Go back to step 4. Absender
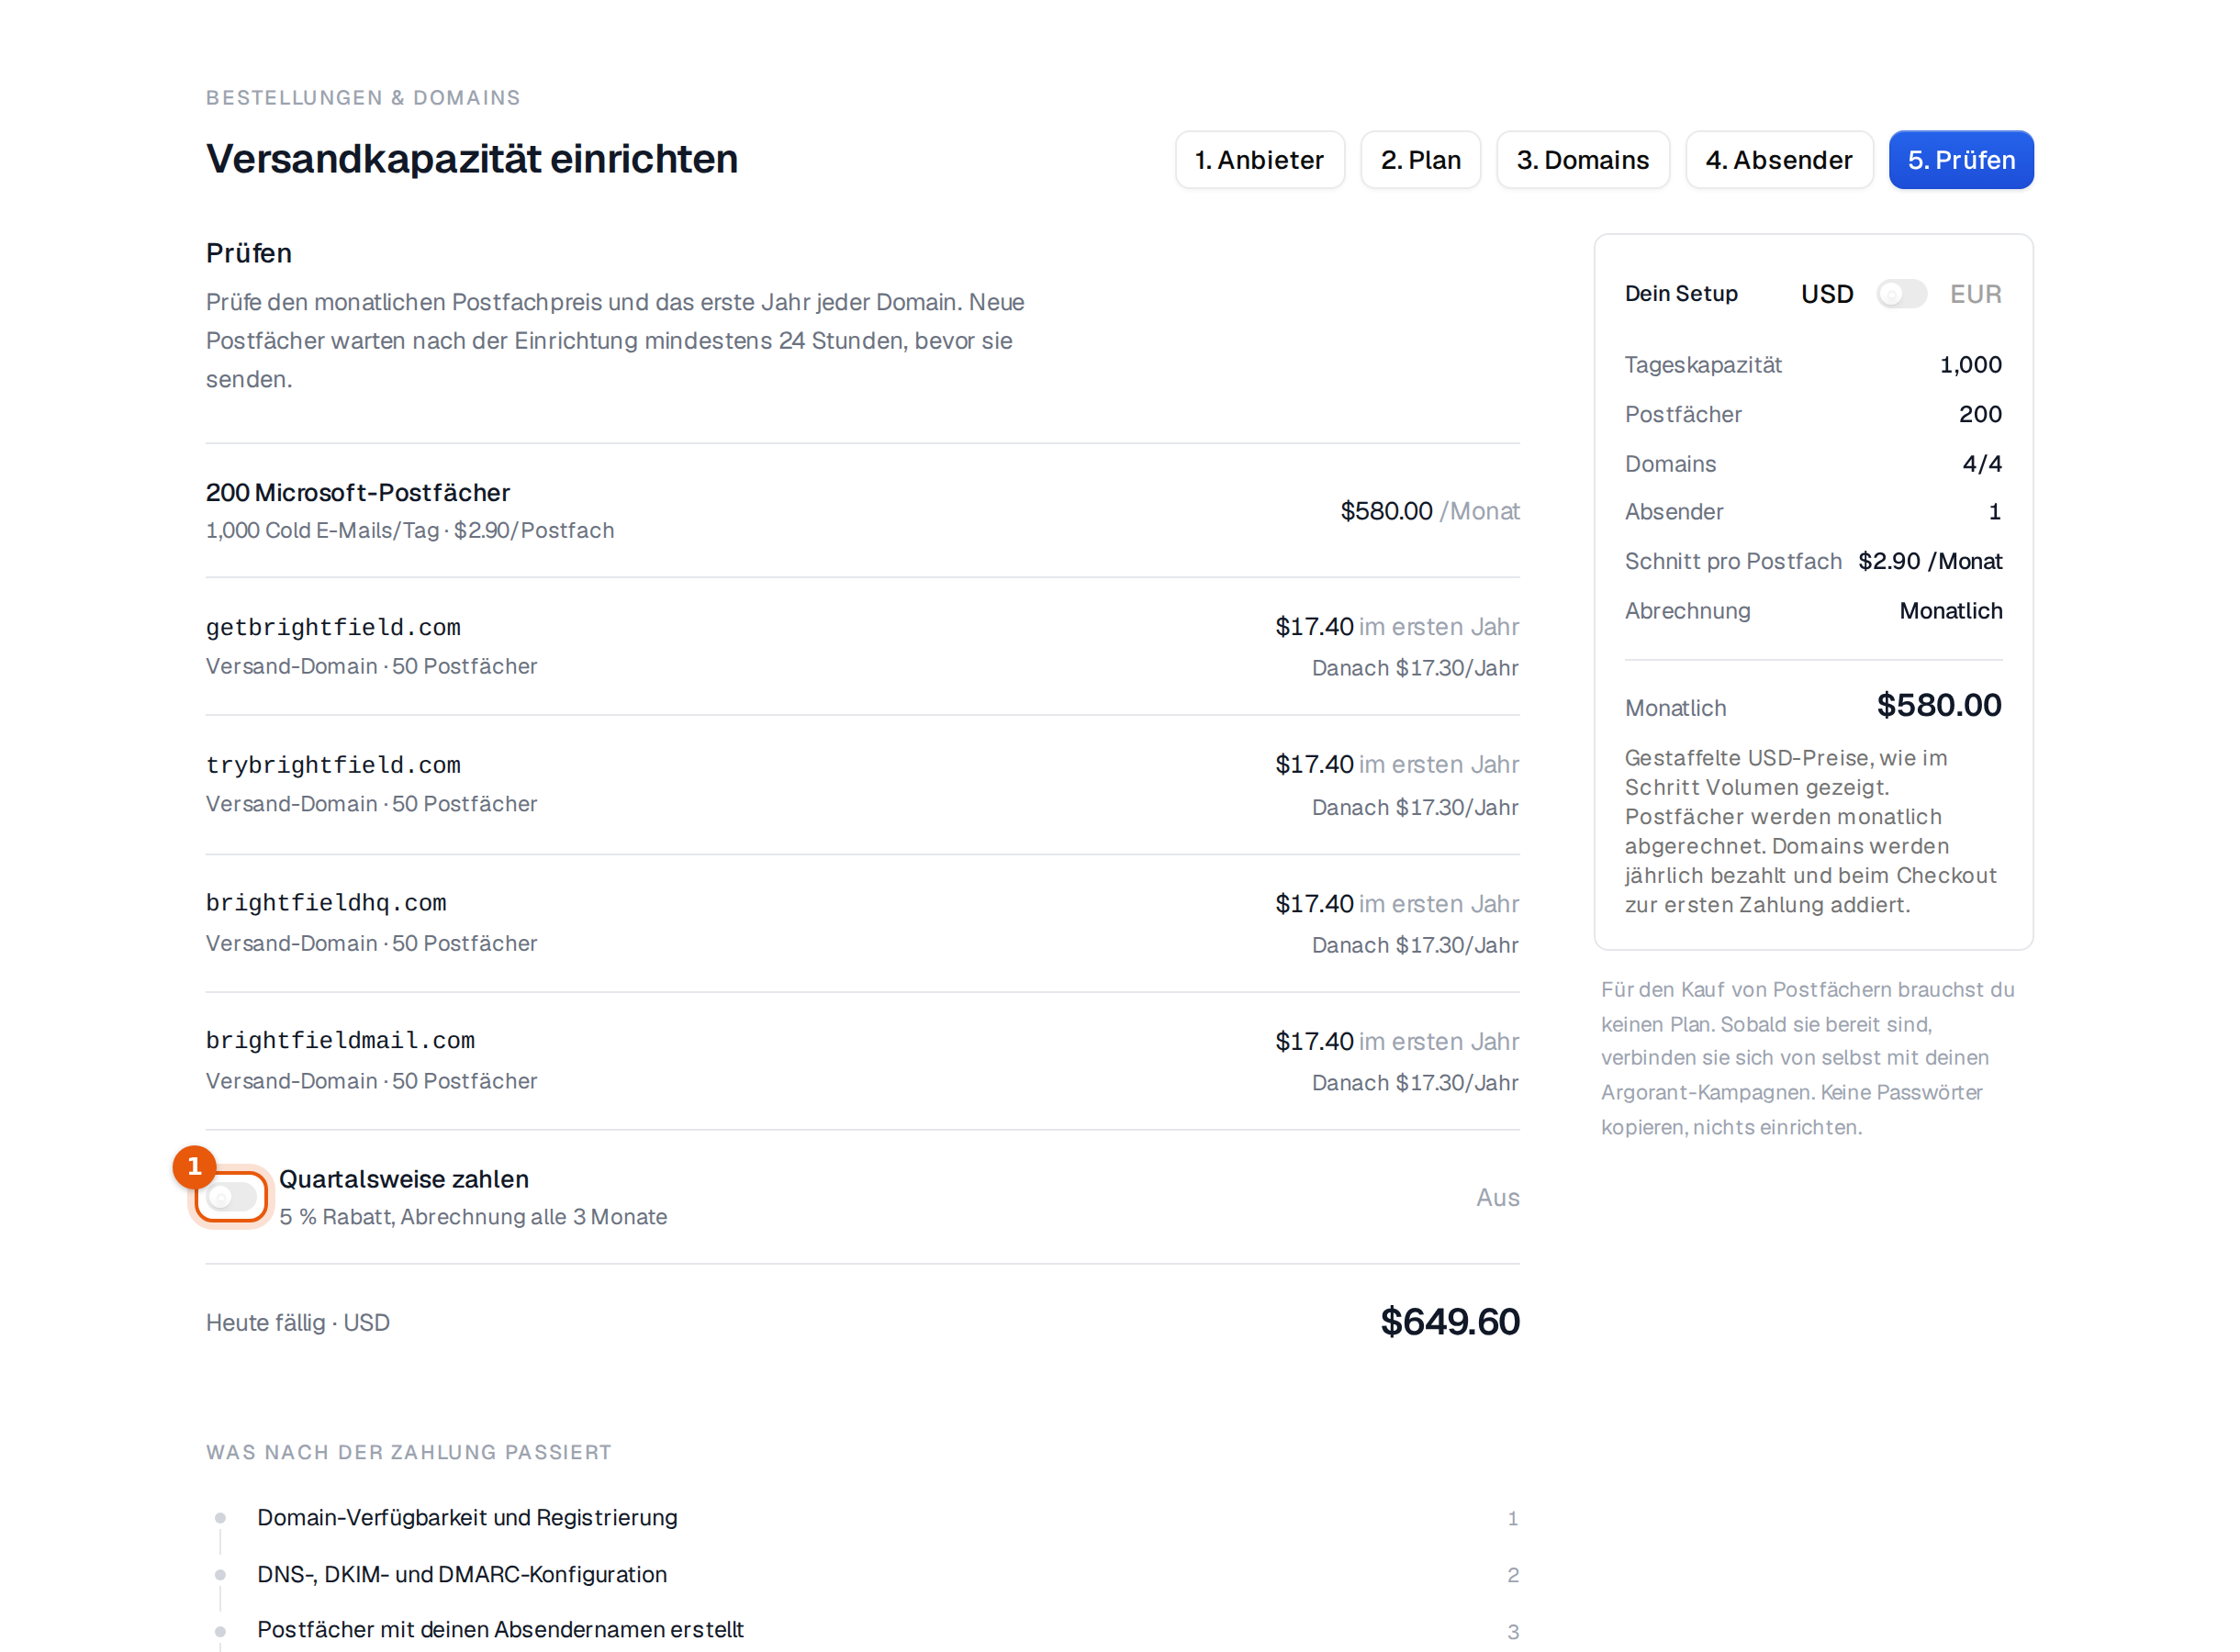The width and height of the screenshot is (2240, 1652). [1779, 160]
